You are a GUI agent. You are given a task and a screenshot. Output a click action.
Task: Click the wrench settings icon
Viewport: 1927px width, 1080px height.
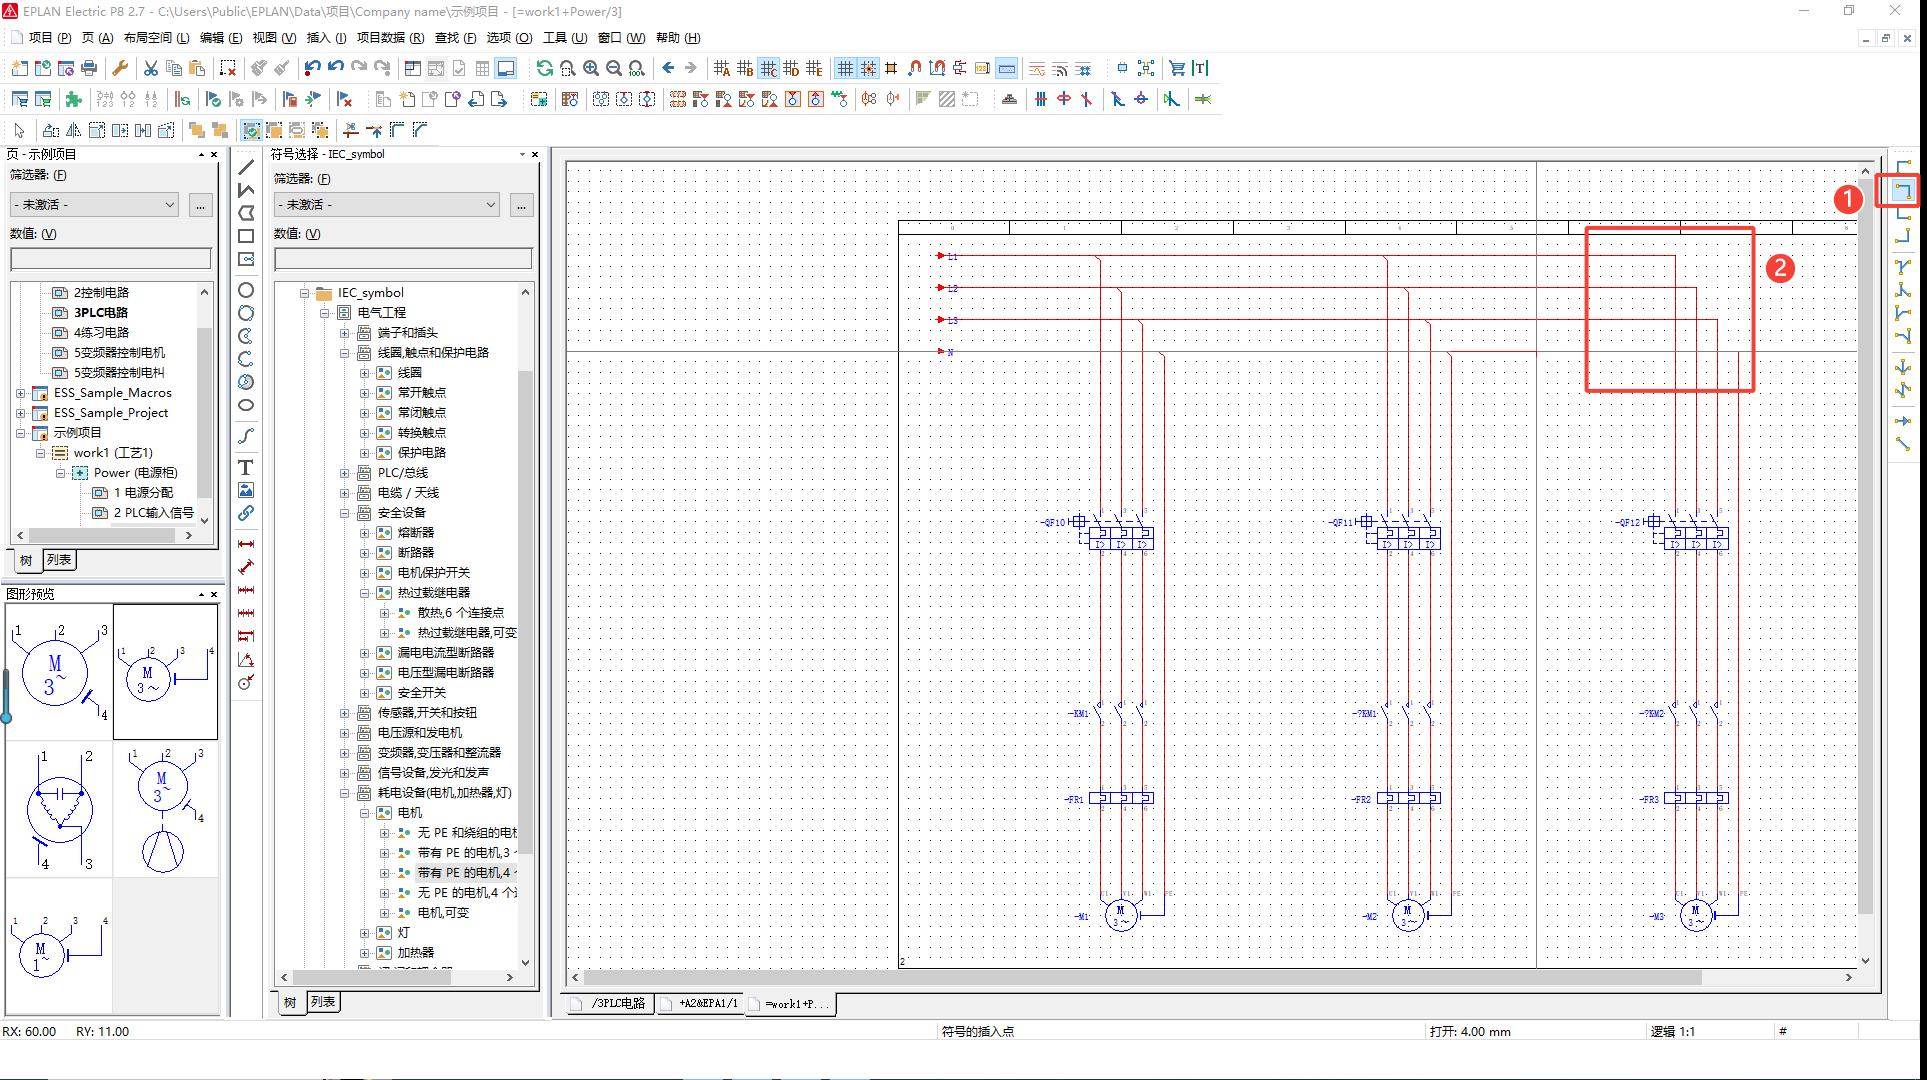click(120, 68)
